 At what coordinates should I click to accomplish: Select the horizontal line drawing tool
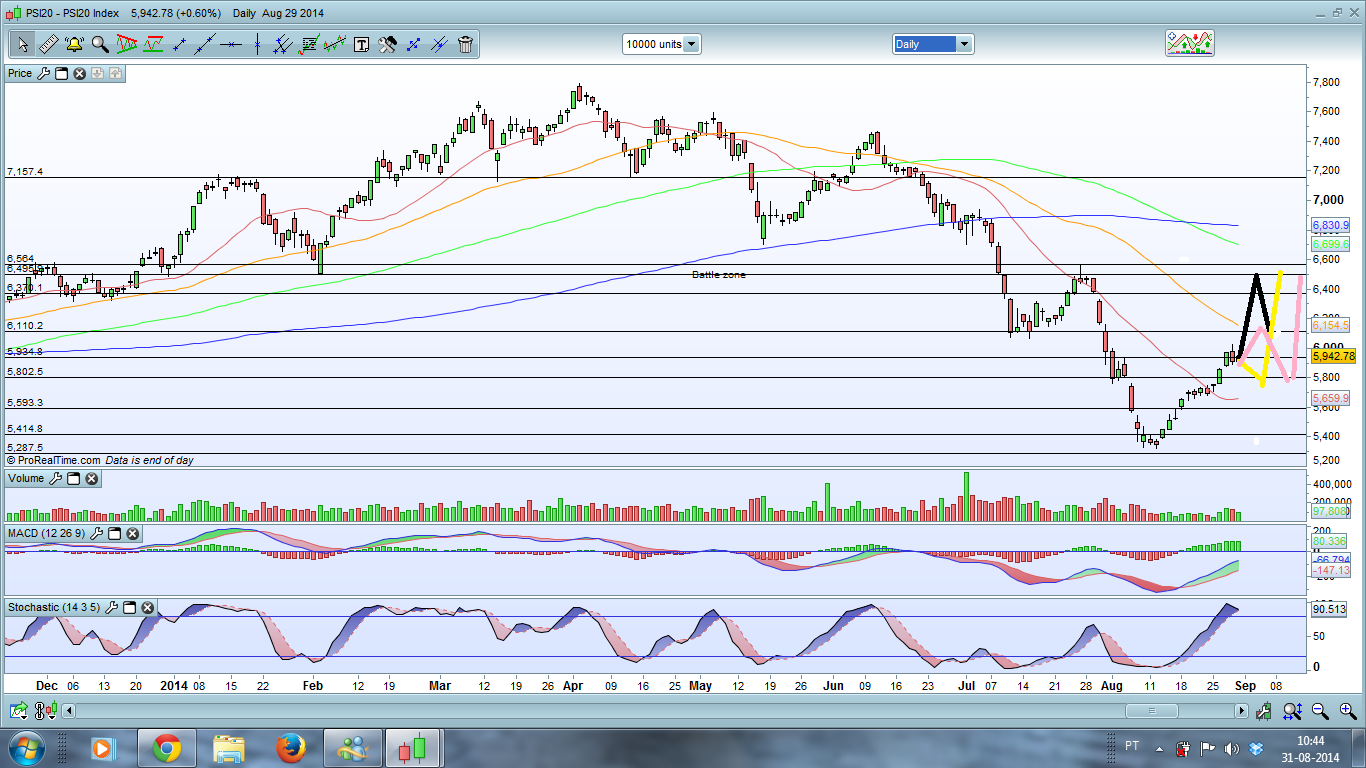pos(231,44)
